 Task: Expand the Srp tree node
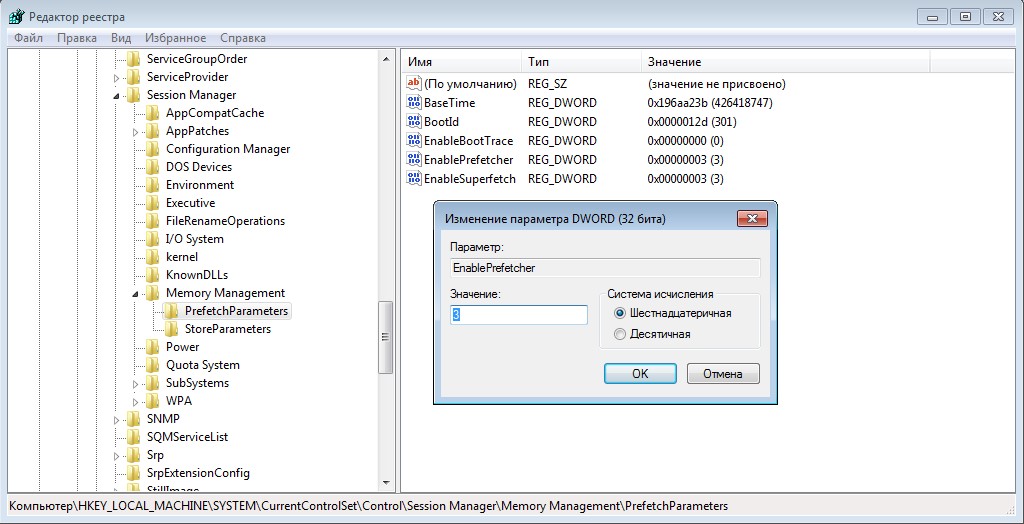point(116,455)
